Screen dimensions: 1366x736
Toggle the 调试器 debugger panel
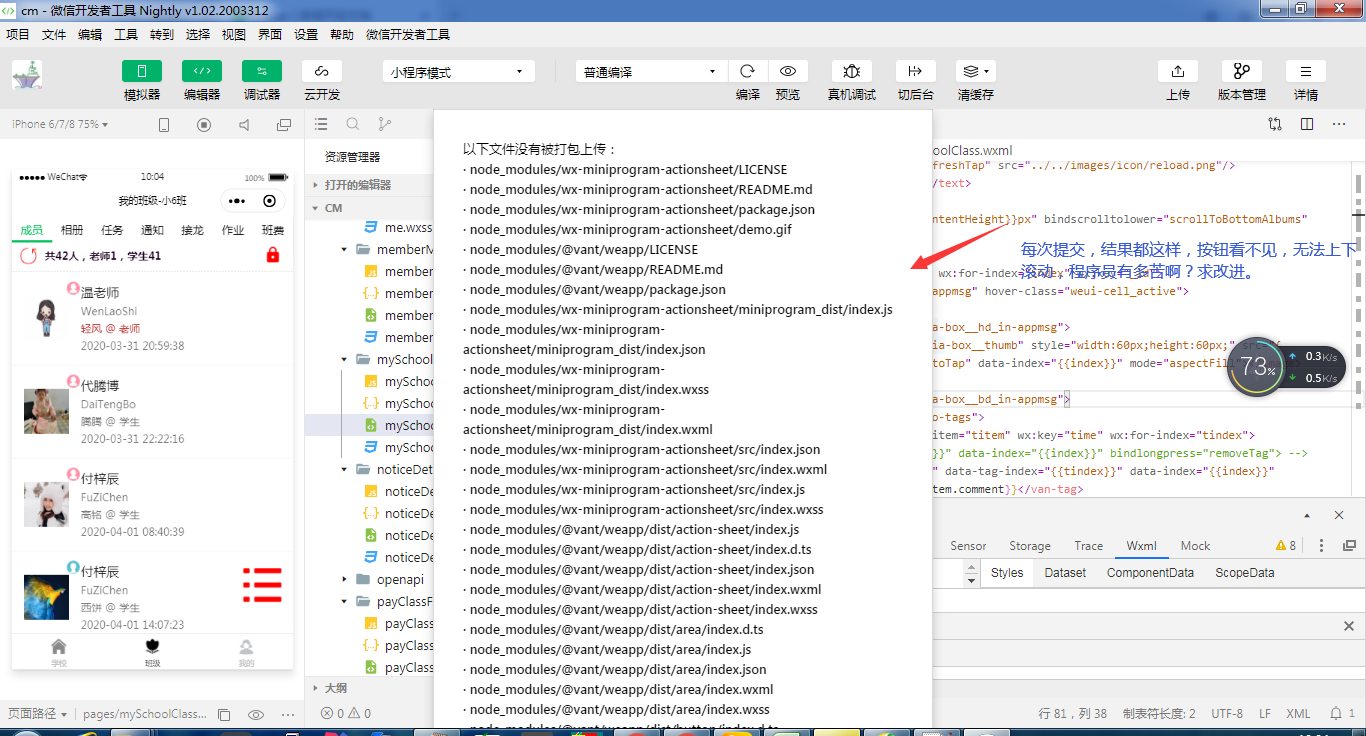click(262, 71)
